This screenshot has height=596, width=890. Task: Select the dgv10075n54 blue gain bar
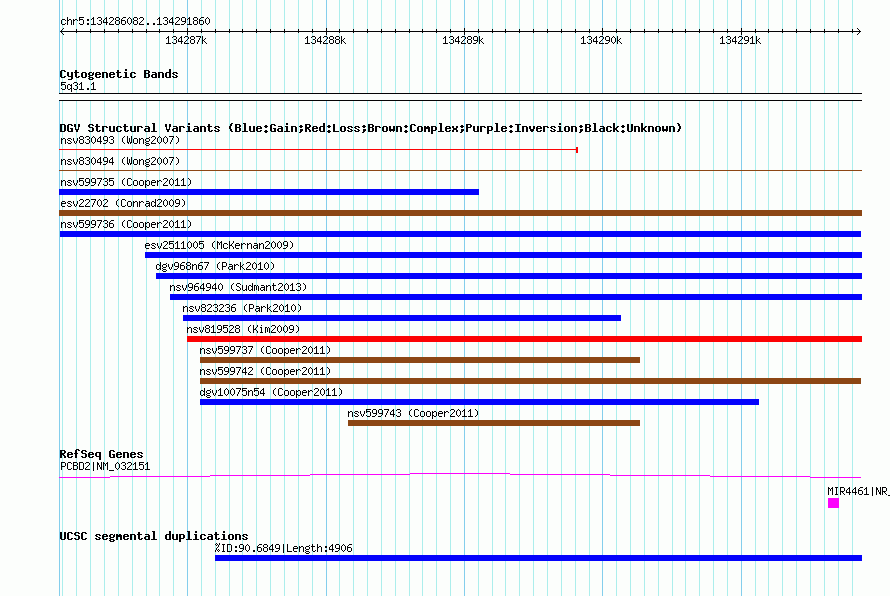tap(480, 402)
